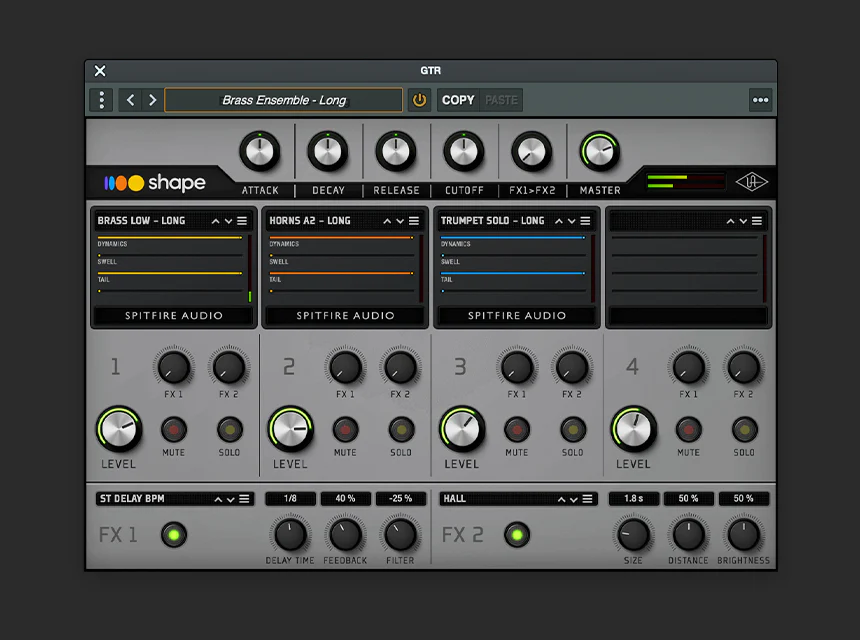Select next sound for Trumpet Solo - Long
The image size is (860, 640).
[572, 221]
